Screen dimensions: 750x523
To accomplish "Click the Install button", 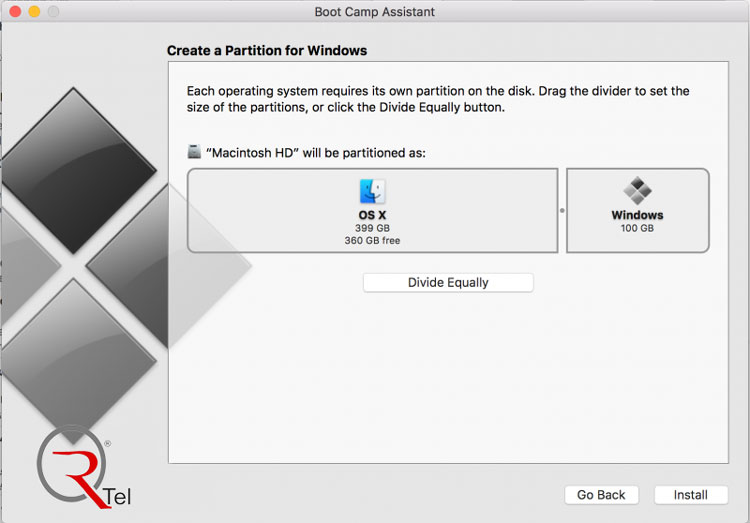I will coord(691,495).
